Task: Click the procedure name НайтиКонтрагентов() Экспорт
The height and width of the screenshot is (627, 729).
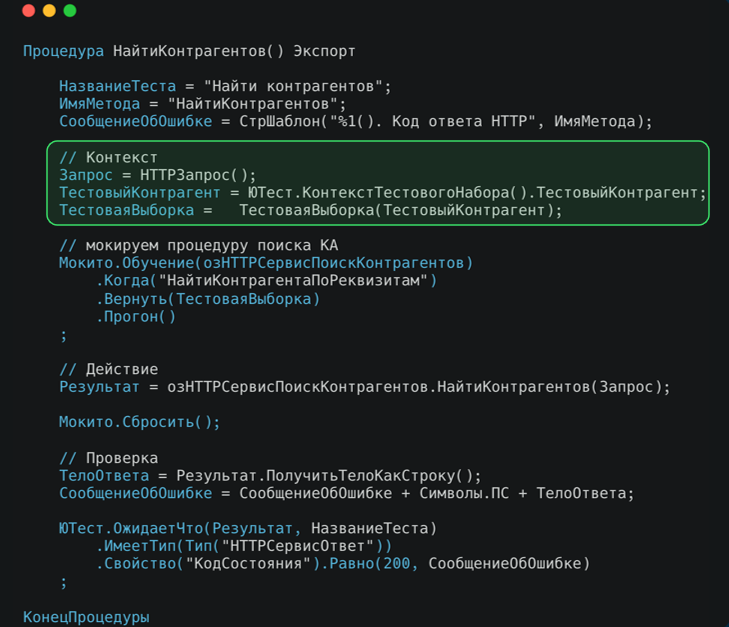Action: tap(234, 51)
